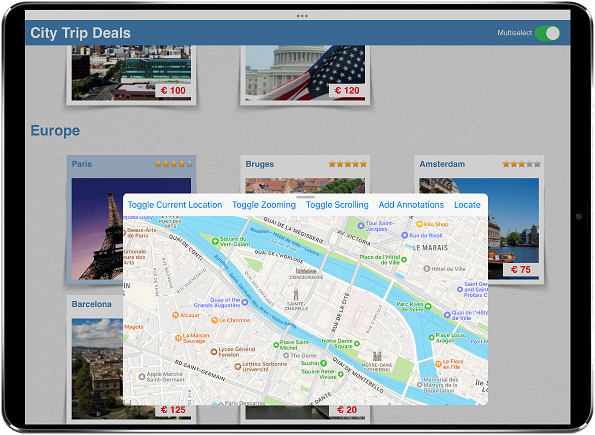
Task: Tap Le Christine restaurant map pin
Action: coord(214,320)
